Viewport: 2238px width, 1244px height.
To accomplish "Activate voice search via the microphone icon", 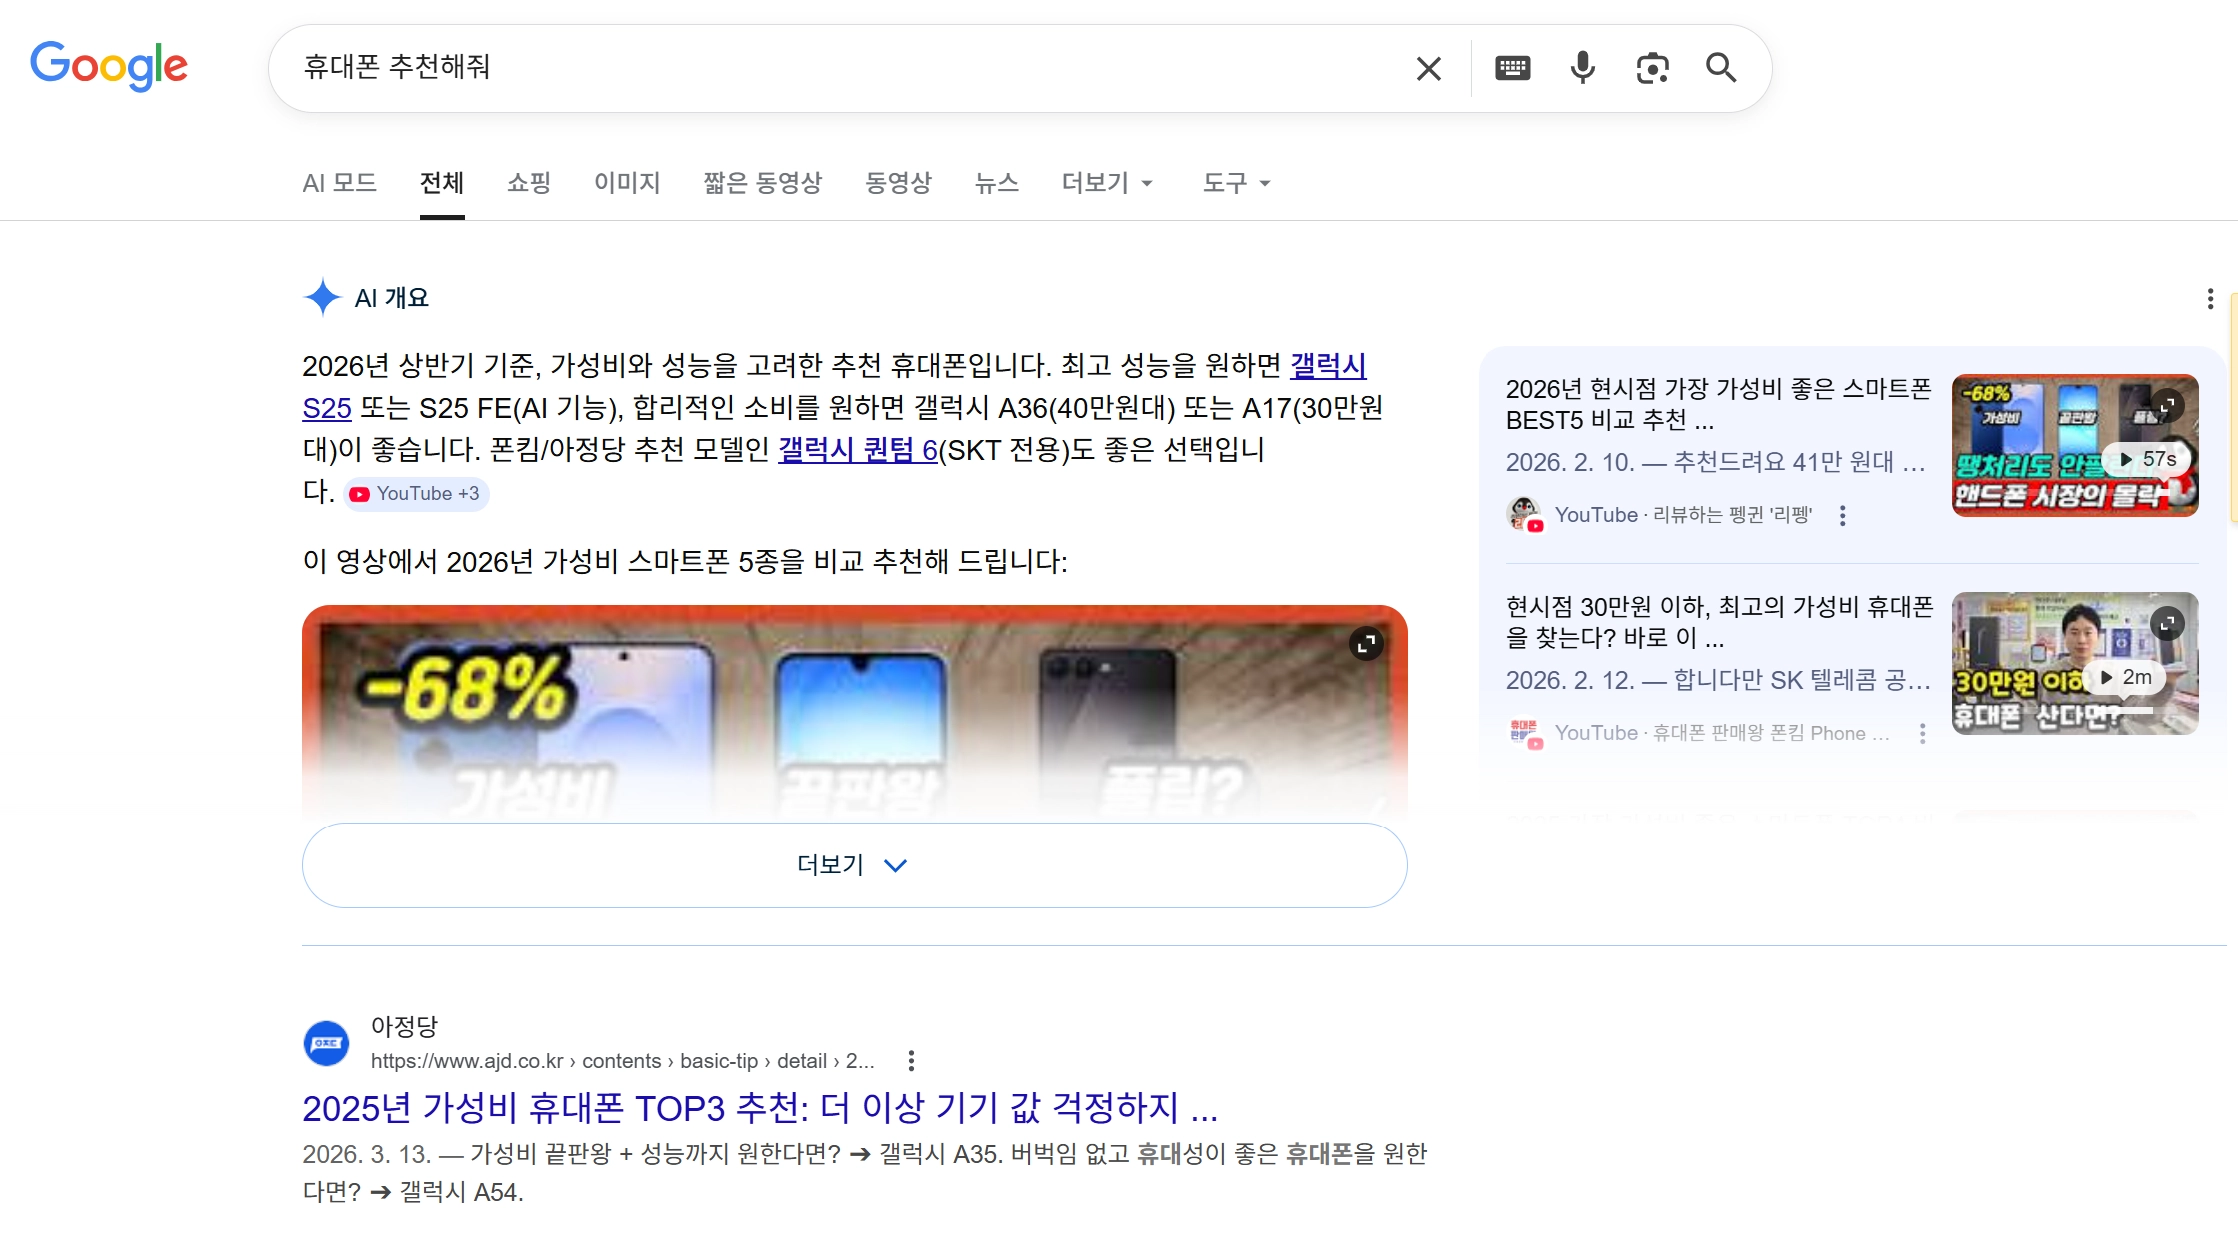I will pos(1582,68).
